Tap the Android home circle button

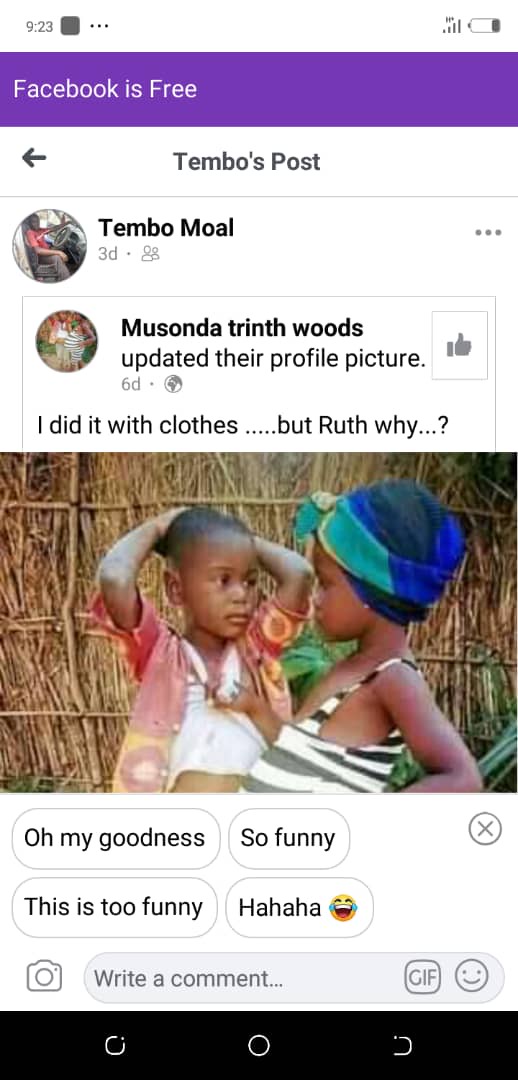(x=259, y=1046)
